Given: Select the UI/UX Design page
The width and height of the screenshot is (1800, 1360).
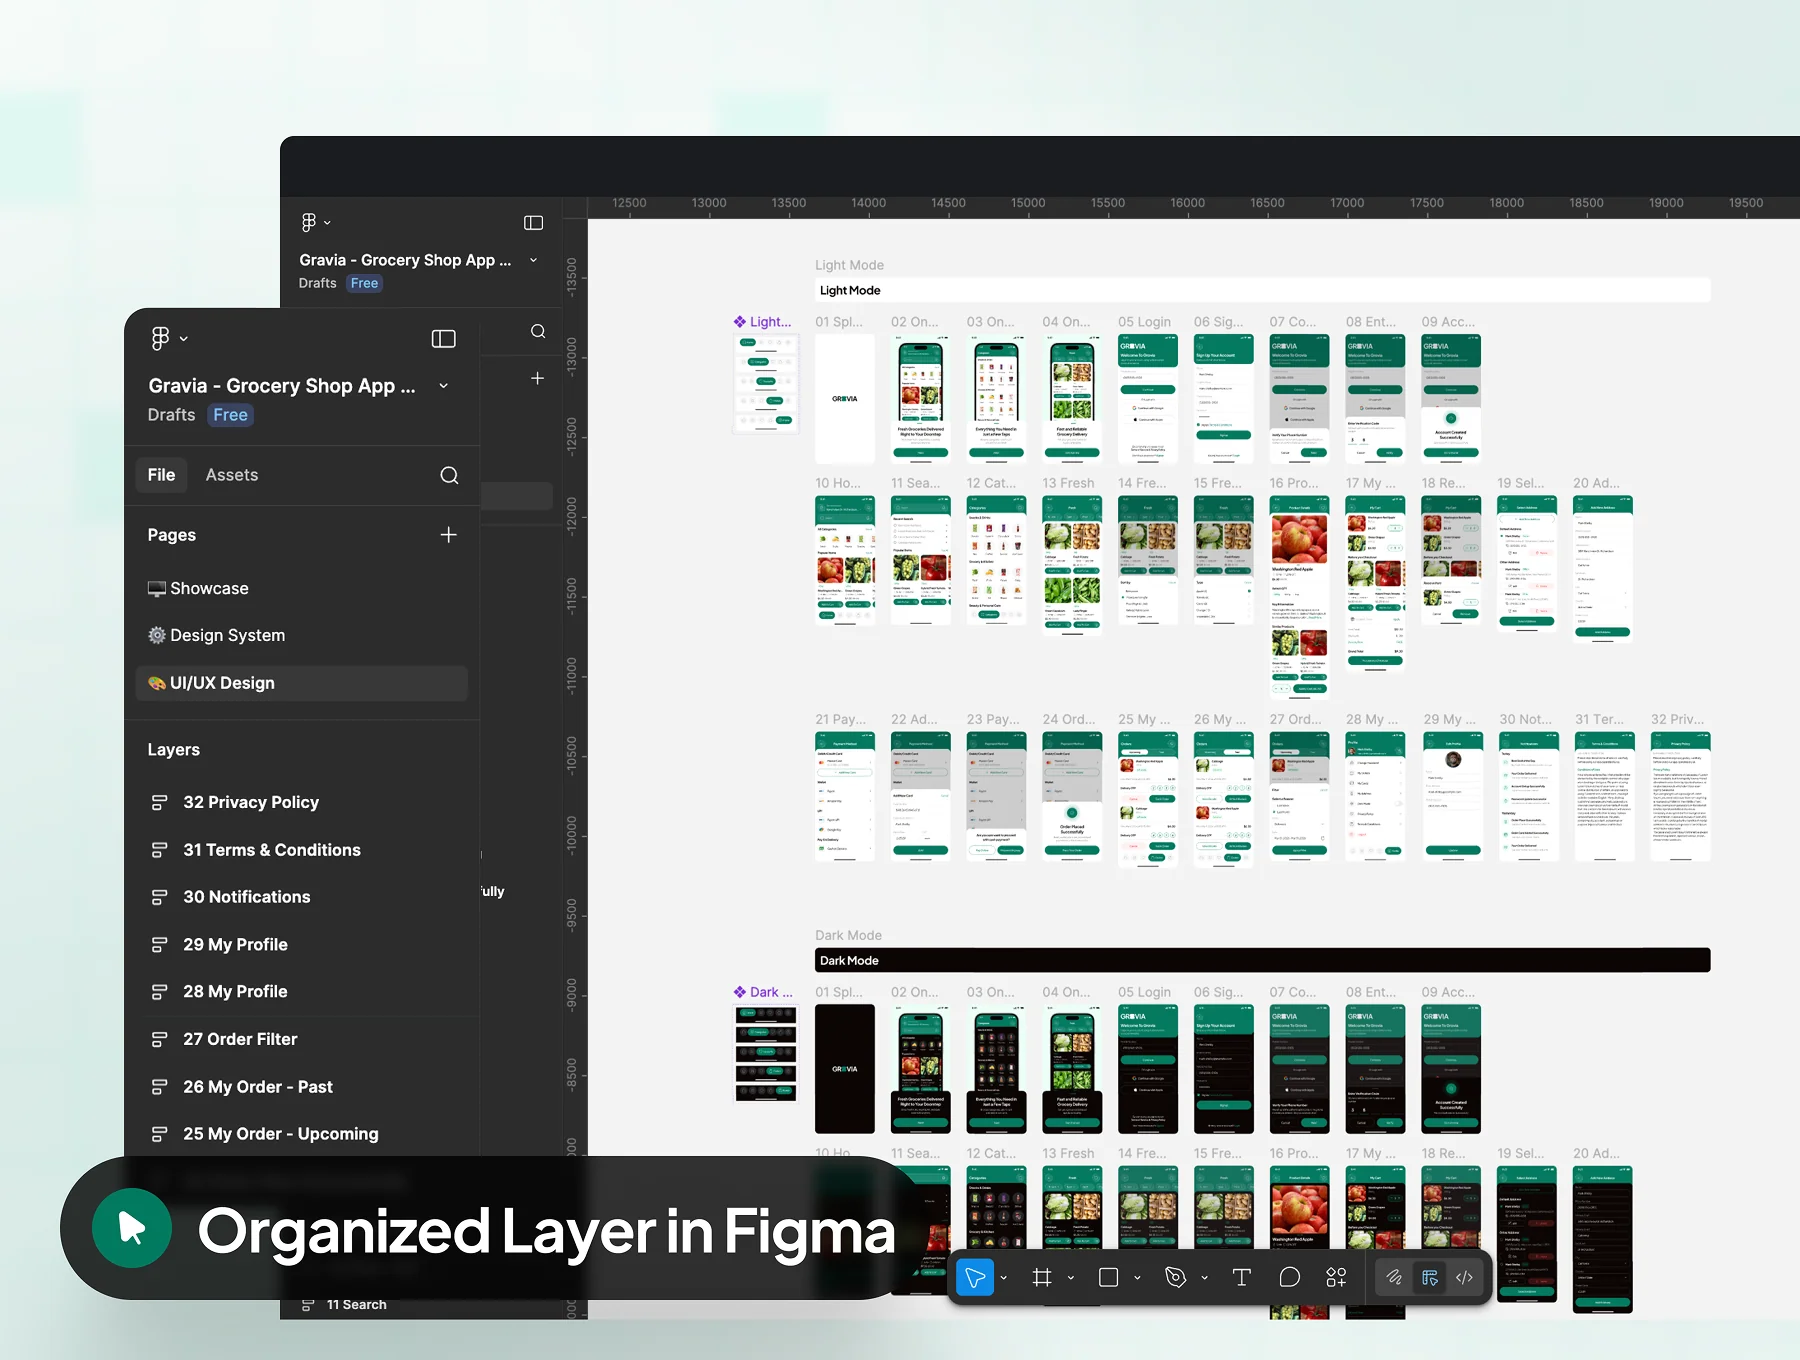Looking at the screenshot, I should pos(301,683).
